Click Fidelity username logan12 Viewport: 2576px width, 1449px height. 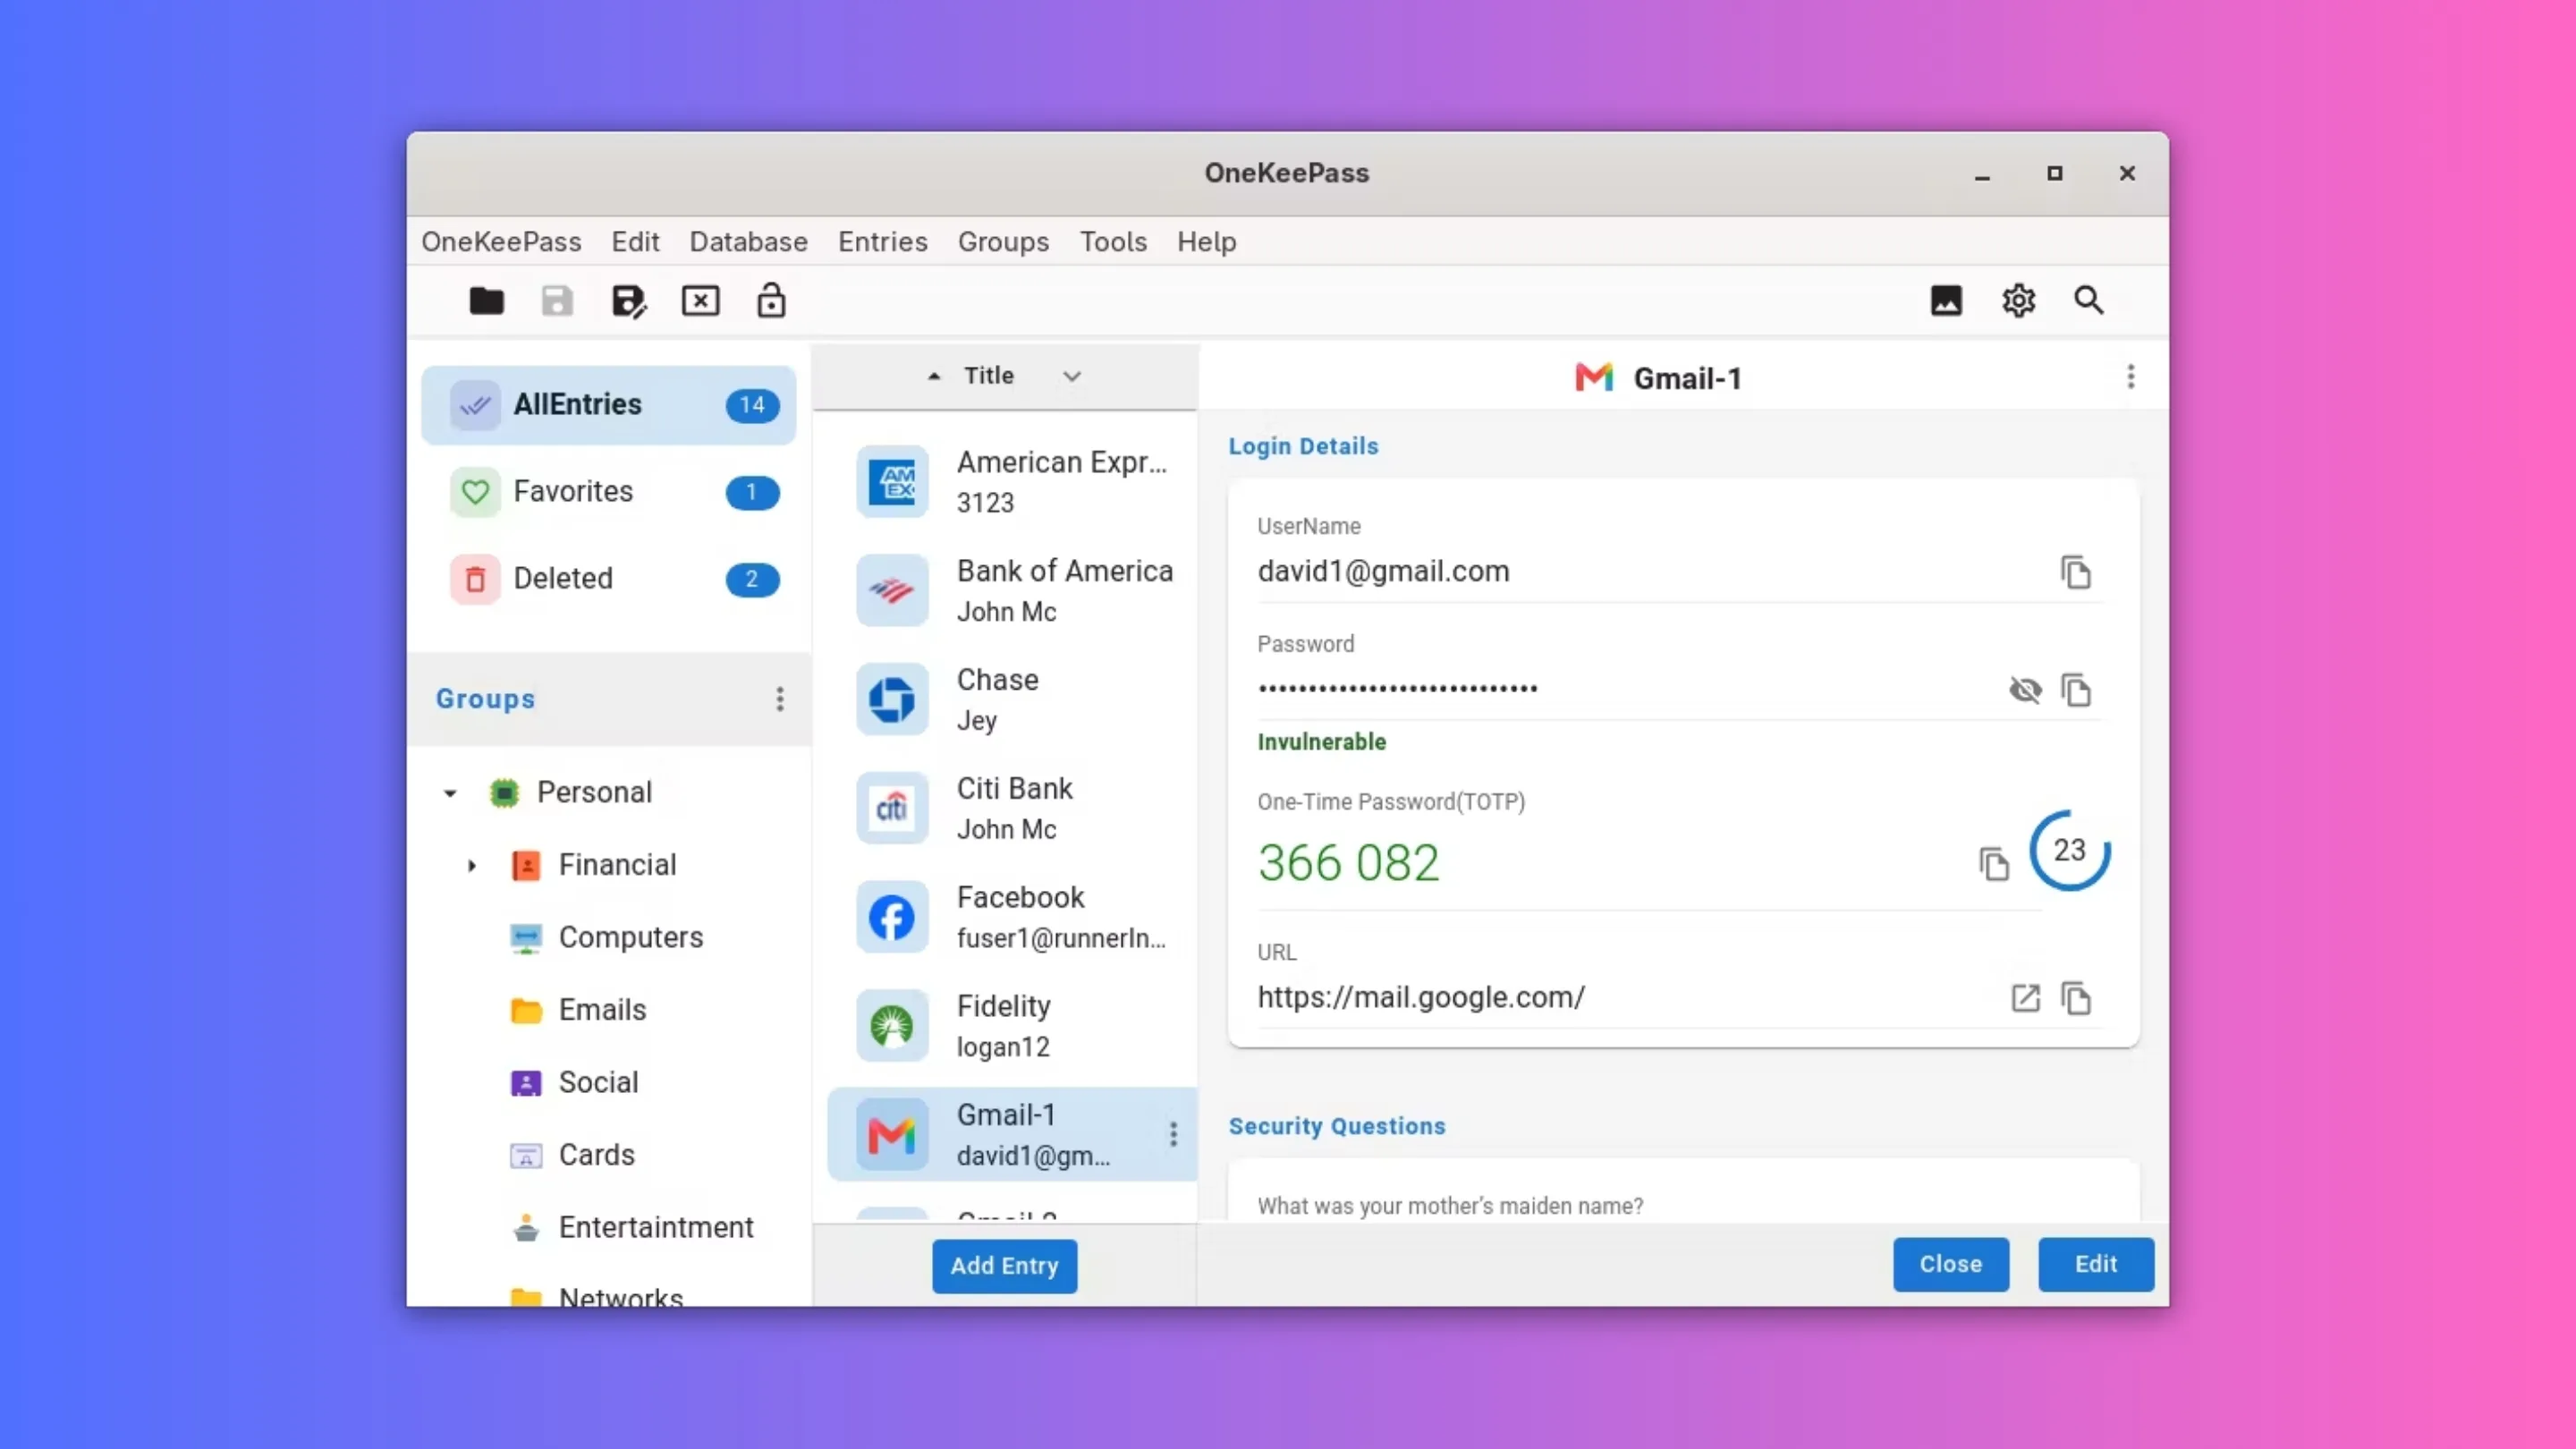coord(1003,1047)
